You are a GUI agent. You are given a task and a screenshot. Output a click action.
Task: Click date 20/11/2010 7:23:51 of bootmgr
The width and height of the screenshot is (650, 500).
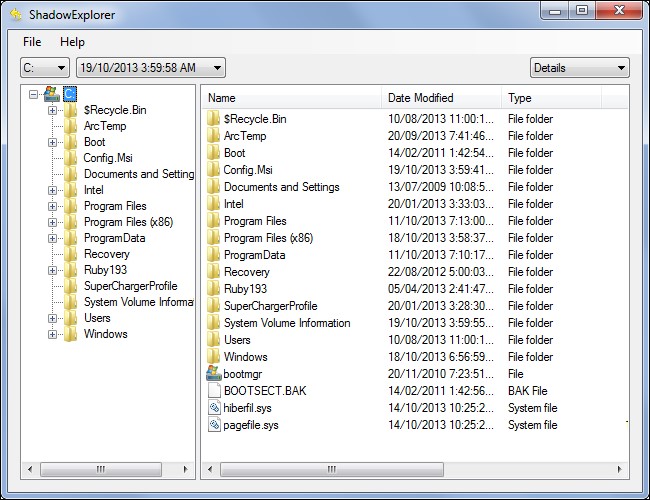pyautogui.click(x=441, y=374)
